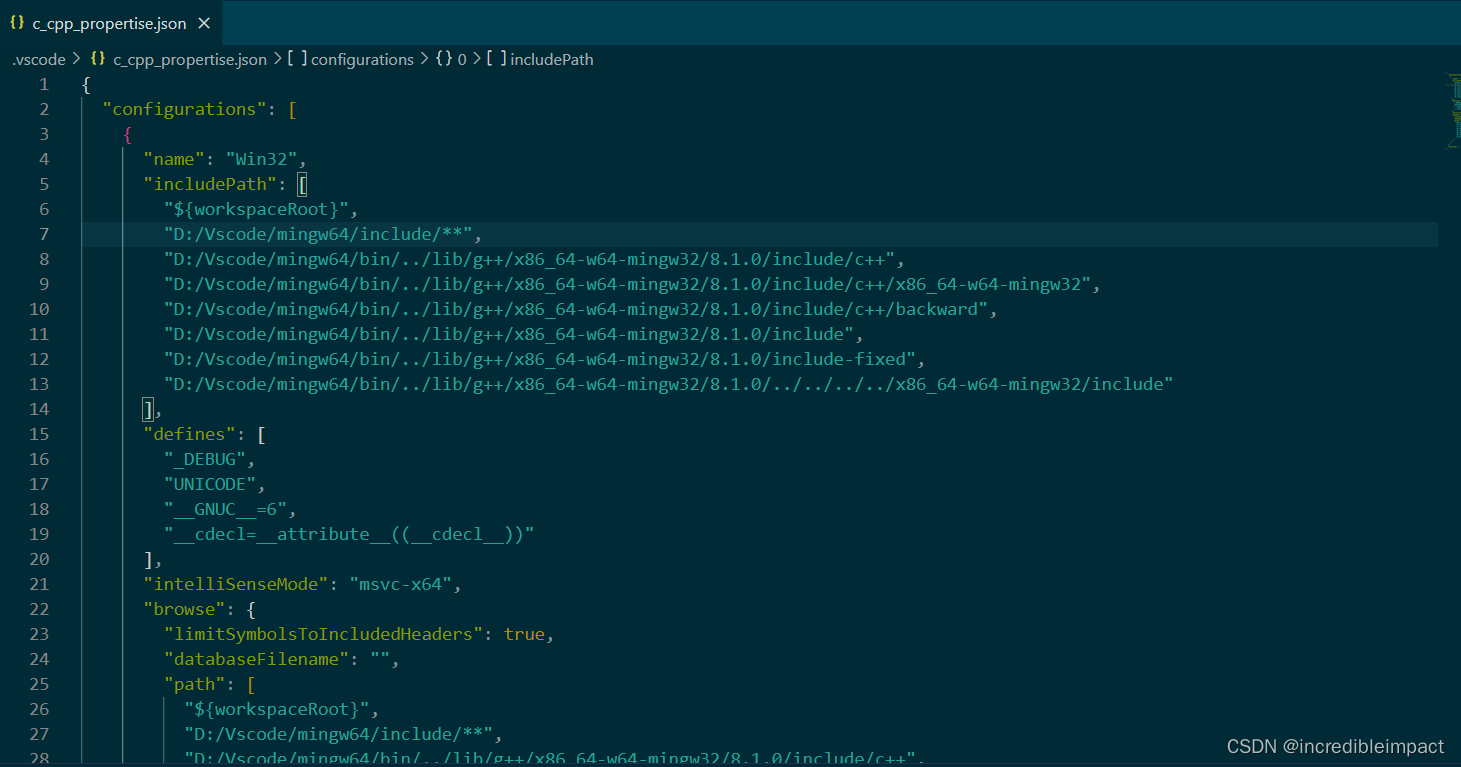Click the object braces icon before breadcrumb 0
This screenshot has height=767, width=1461.
pos(444,59)
